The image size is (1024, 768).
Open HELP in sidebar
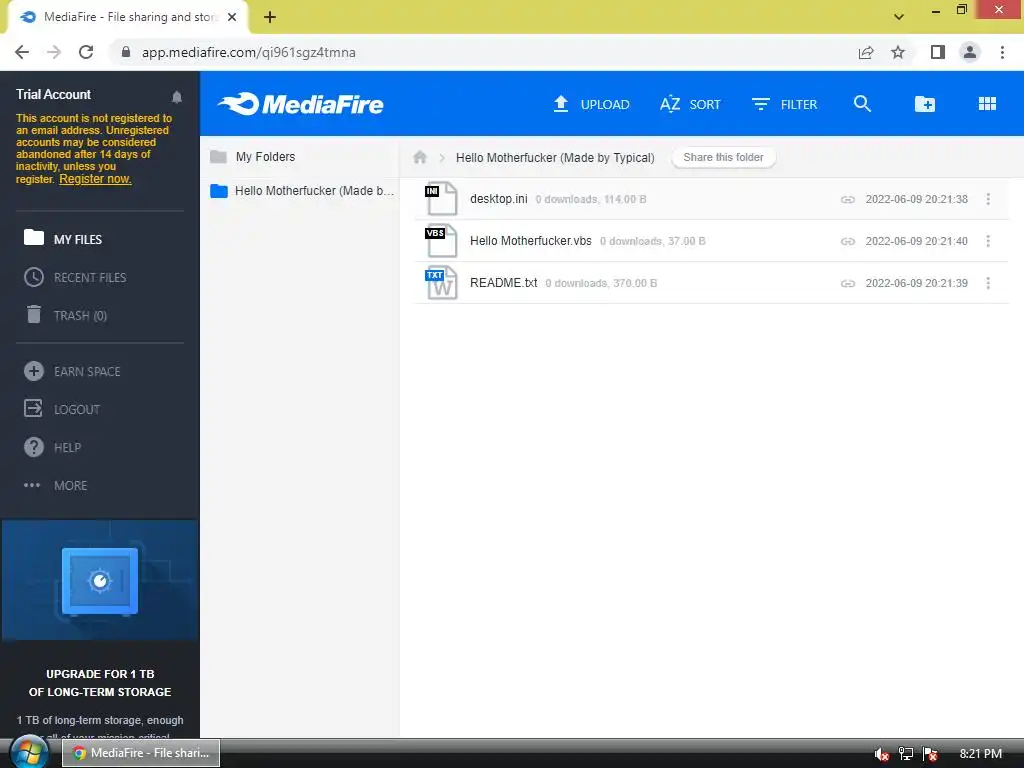52,447
